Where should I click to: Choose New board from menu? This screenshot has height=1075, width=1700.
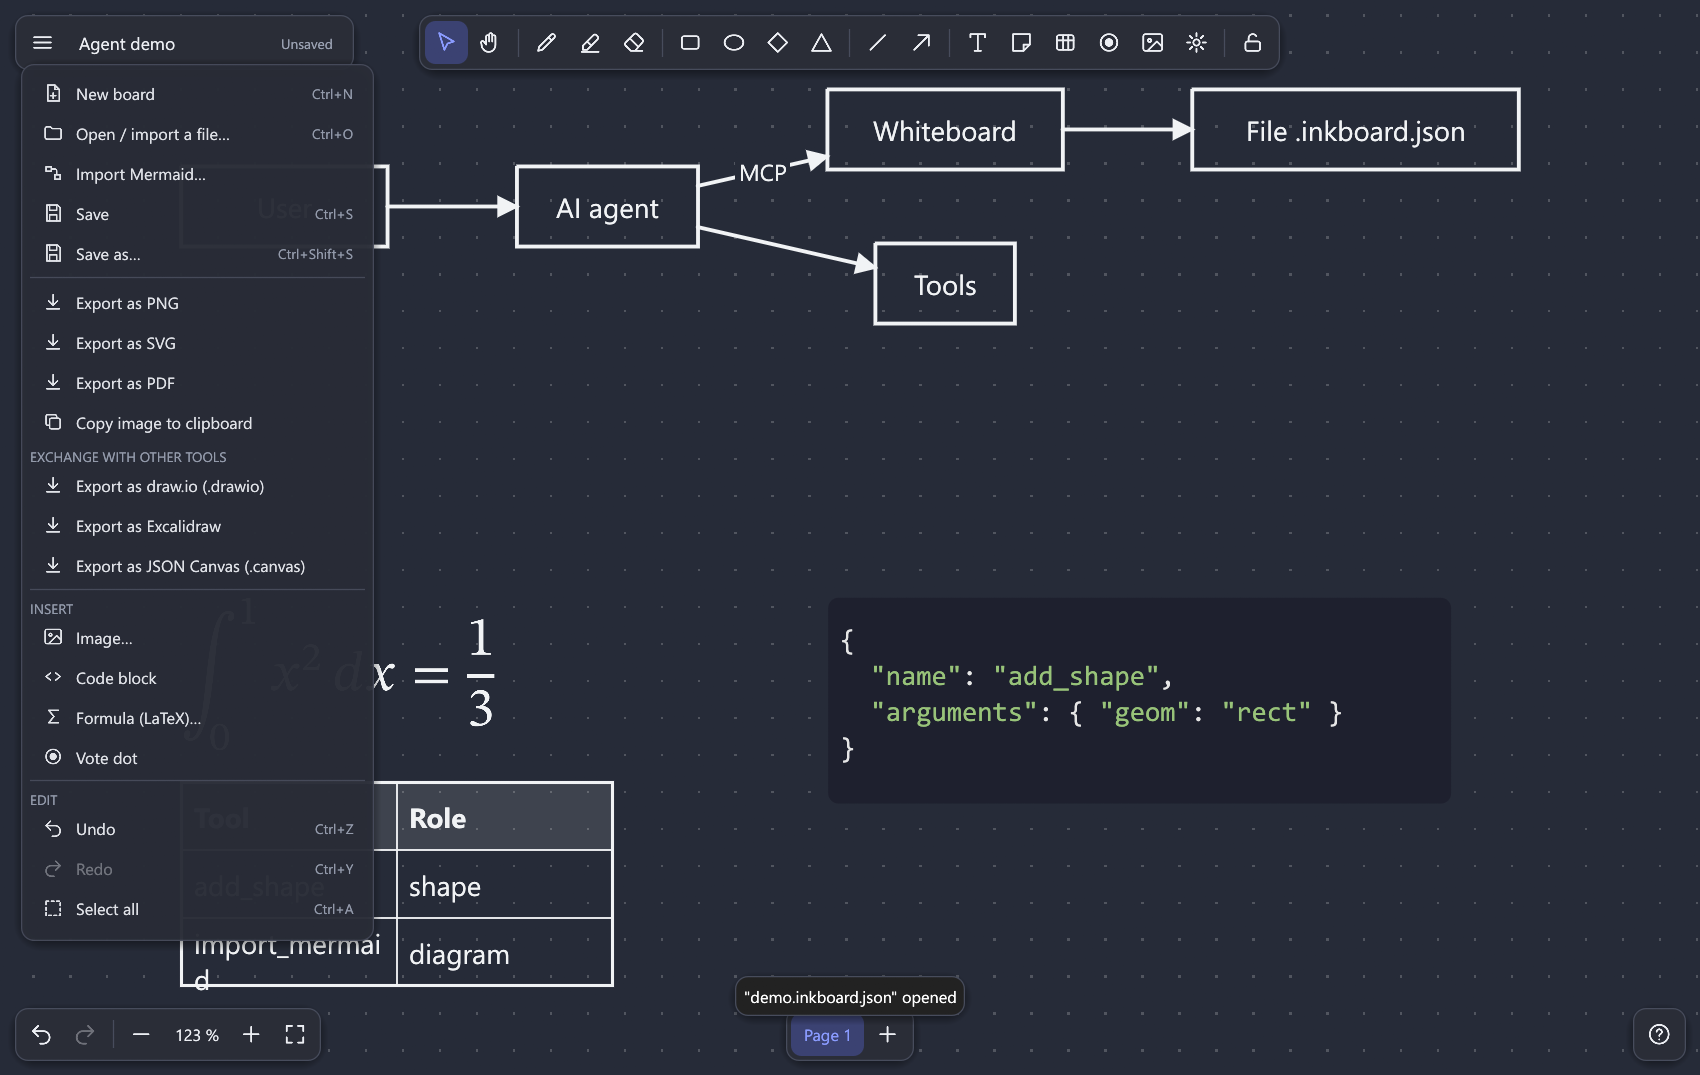198,94
